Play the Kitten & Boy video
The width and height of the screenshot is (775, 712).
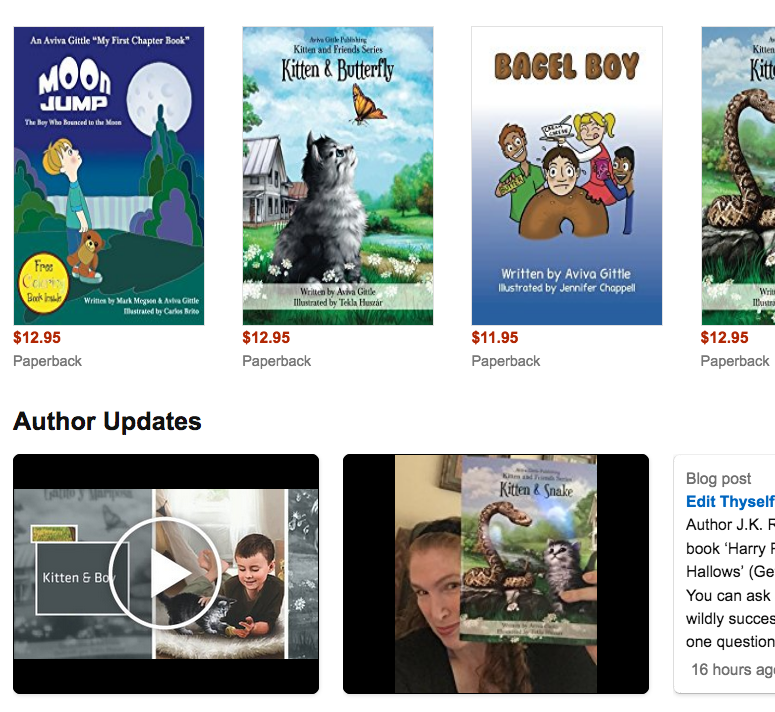click(165, 574)
